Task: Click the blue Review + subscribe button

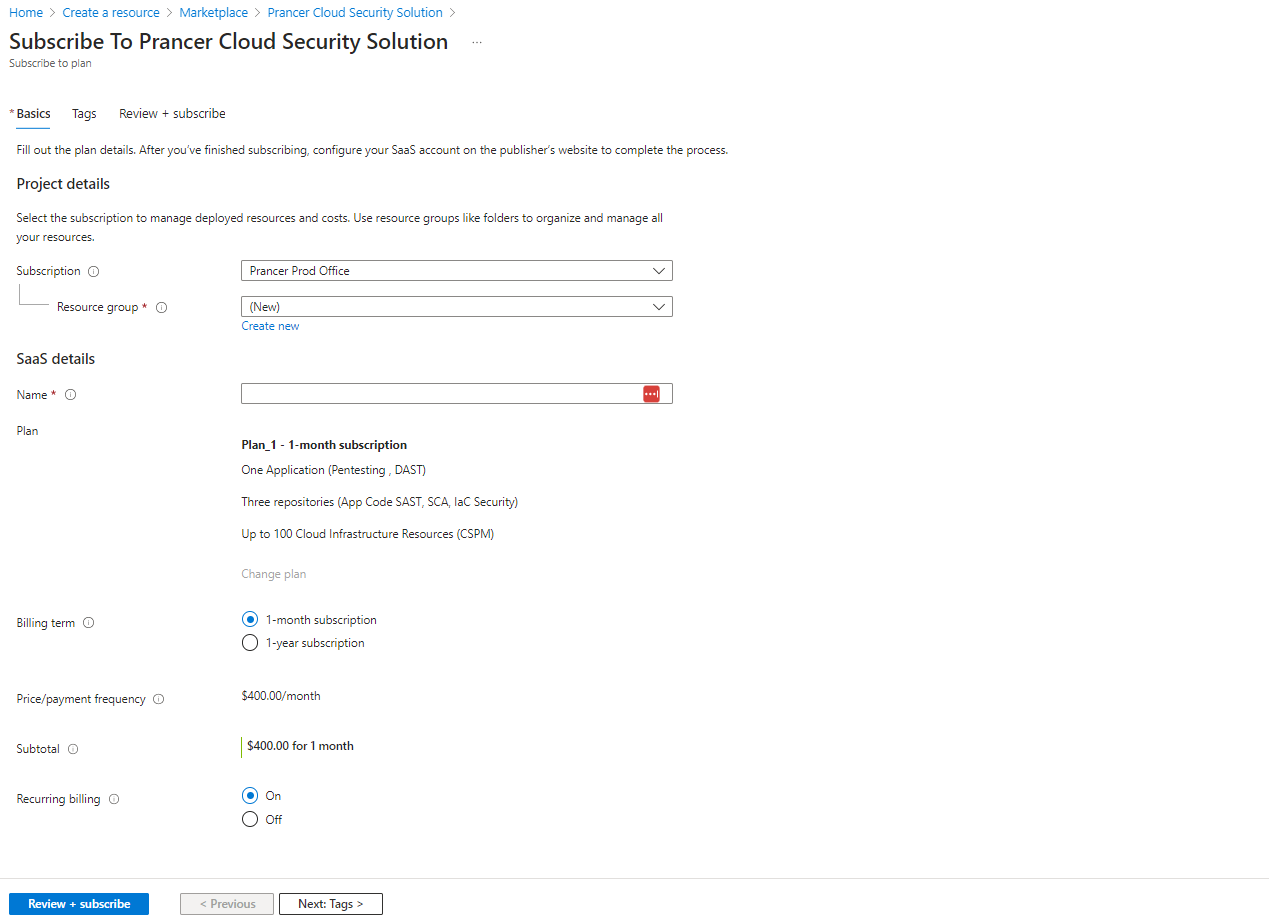Action: coord(79,904)
